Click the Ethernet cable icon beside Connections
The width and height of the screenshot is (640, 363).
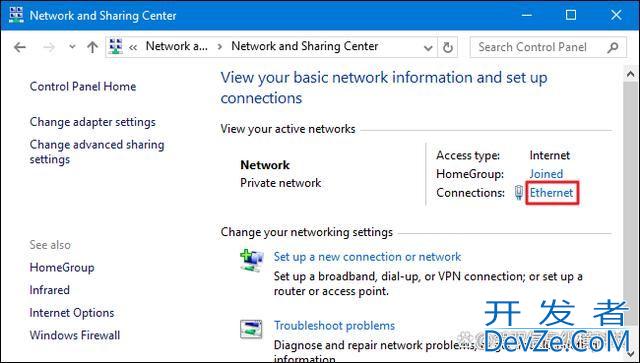tap(518, 193)
